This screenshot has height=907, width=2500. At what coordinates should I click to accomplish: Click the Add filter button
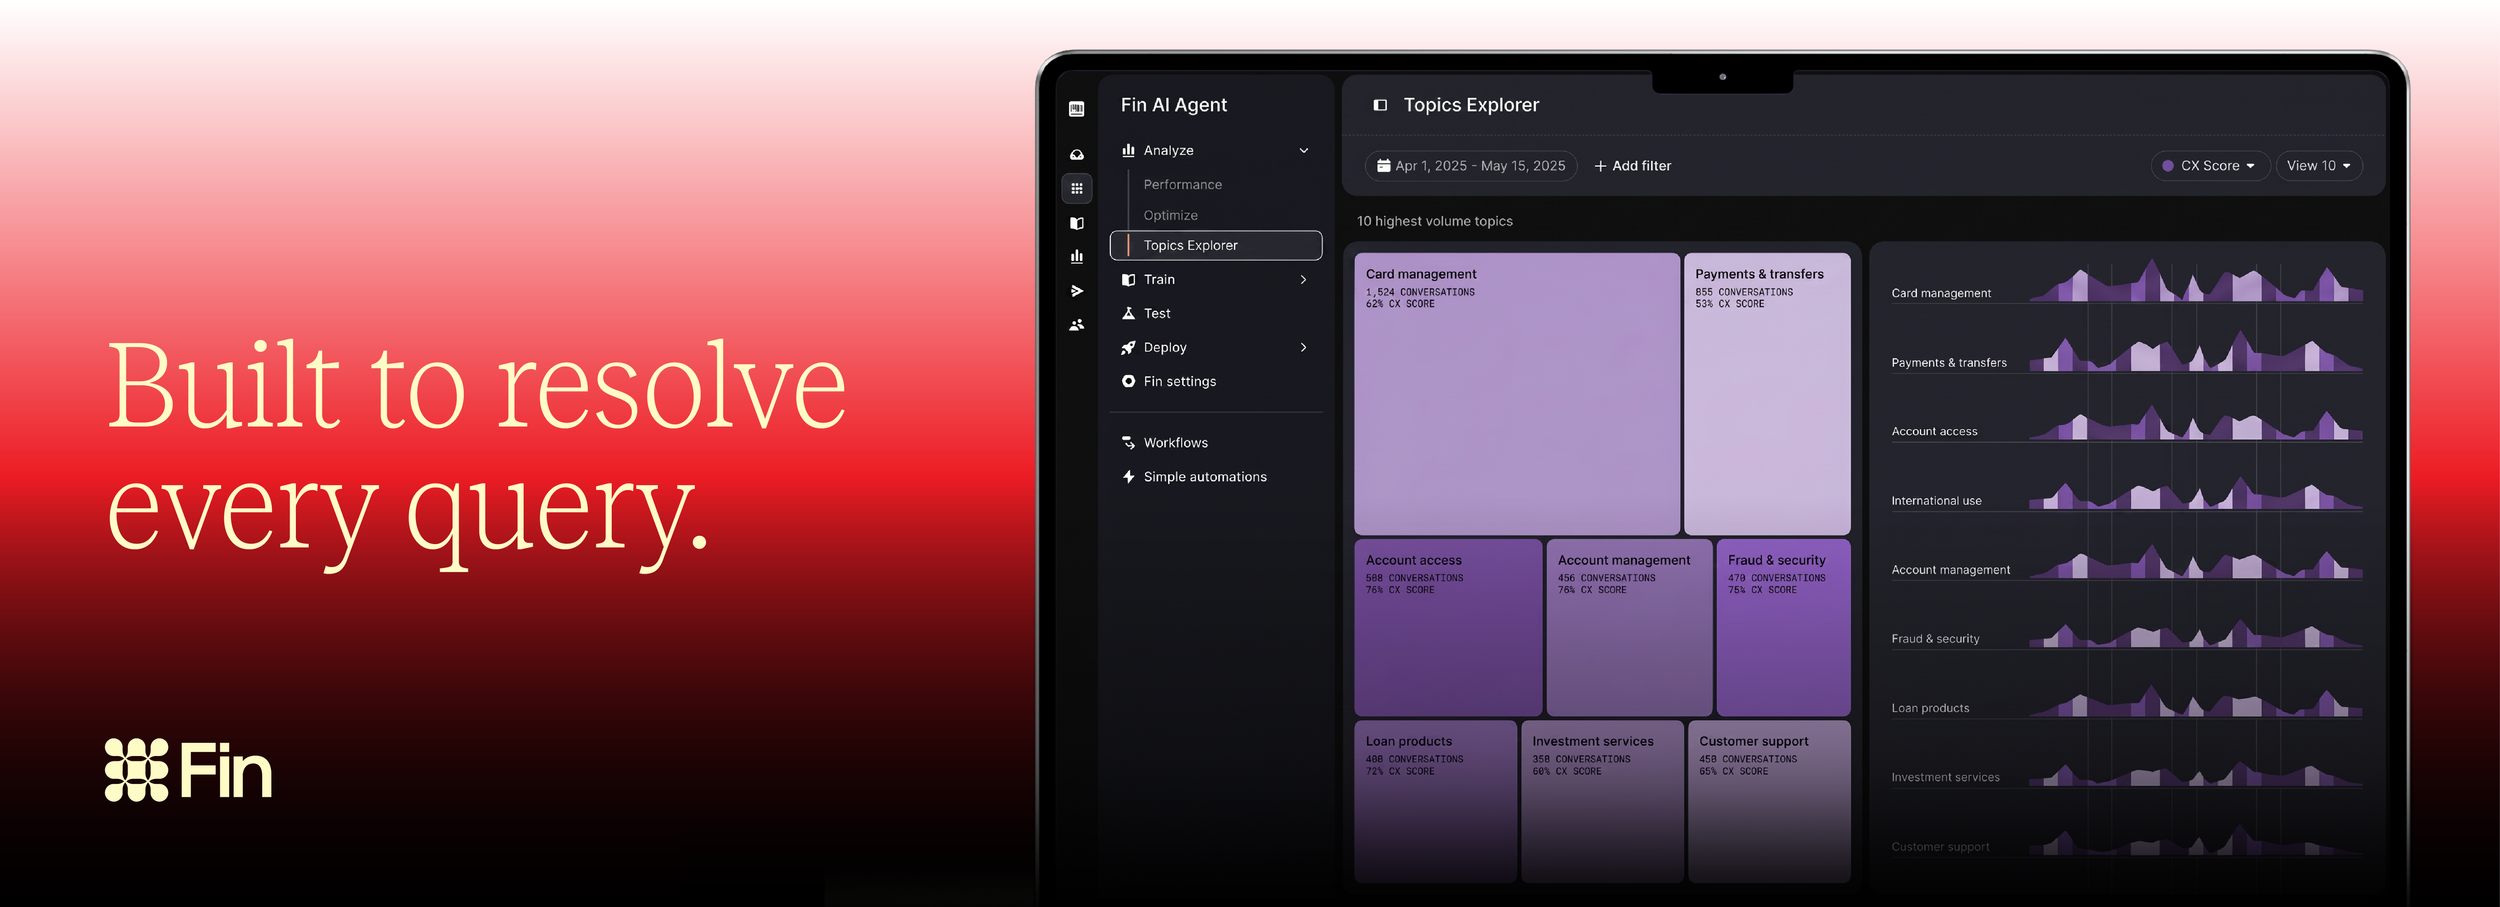1632,166
